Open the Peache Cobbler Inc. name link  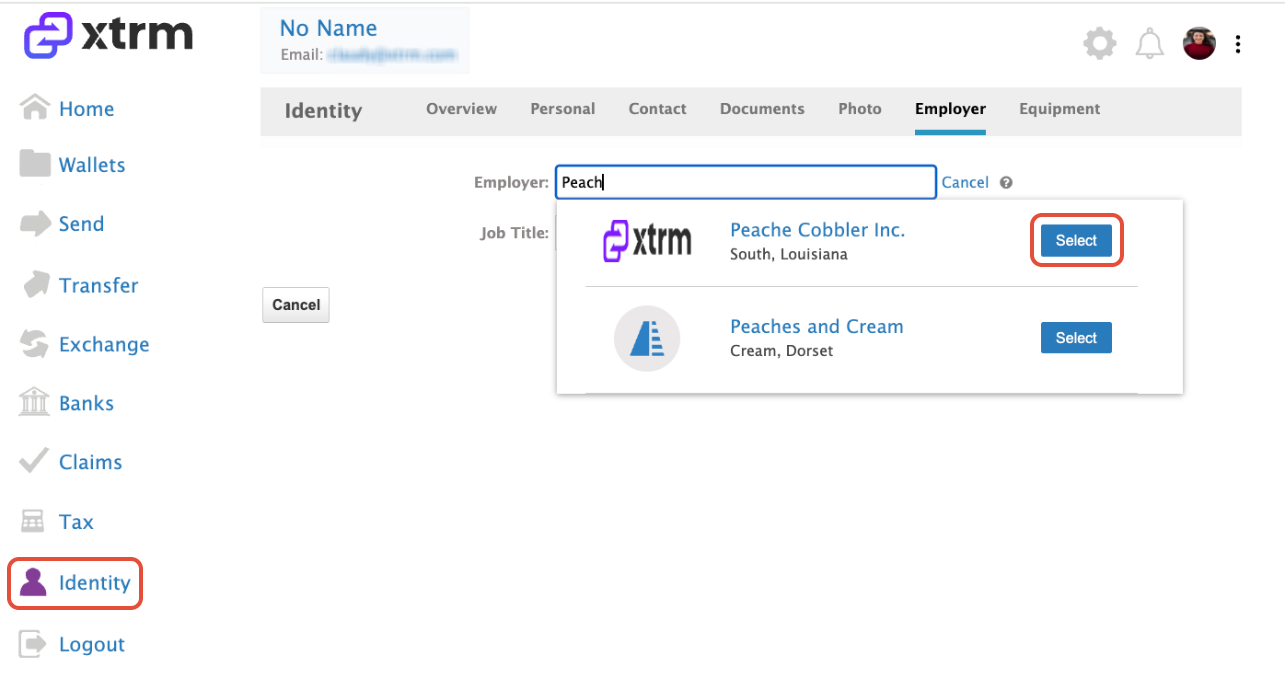(817, 230)
